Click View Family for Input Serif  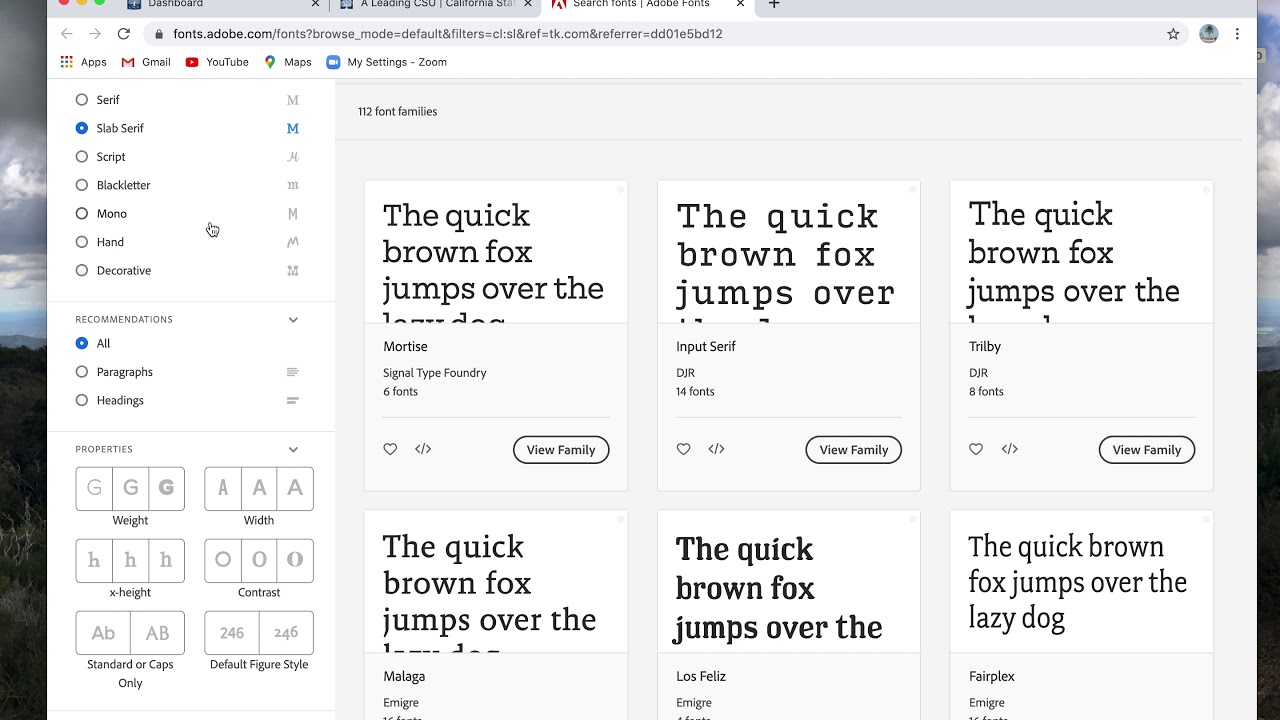point(854,450)
